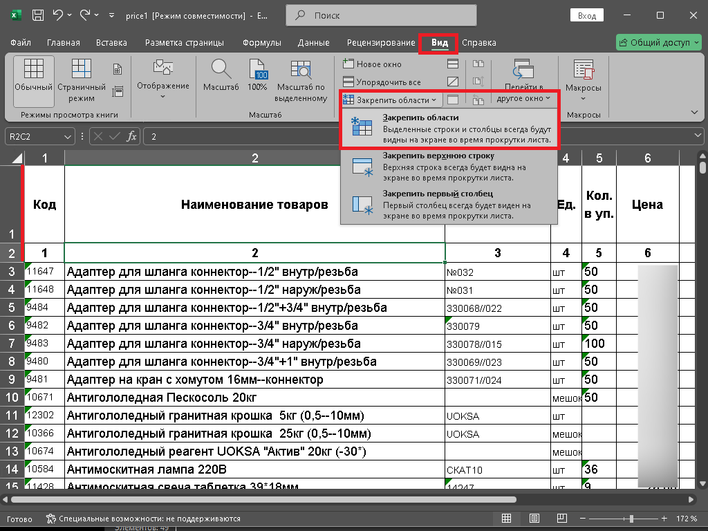Click Reset Window Position icon
The width and height of the screenshot is (708, 531).
478,100
